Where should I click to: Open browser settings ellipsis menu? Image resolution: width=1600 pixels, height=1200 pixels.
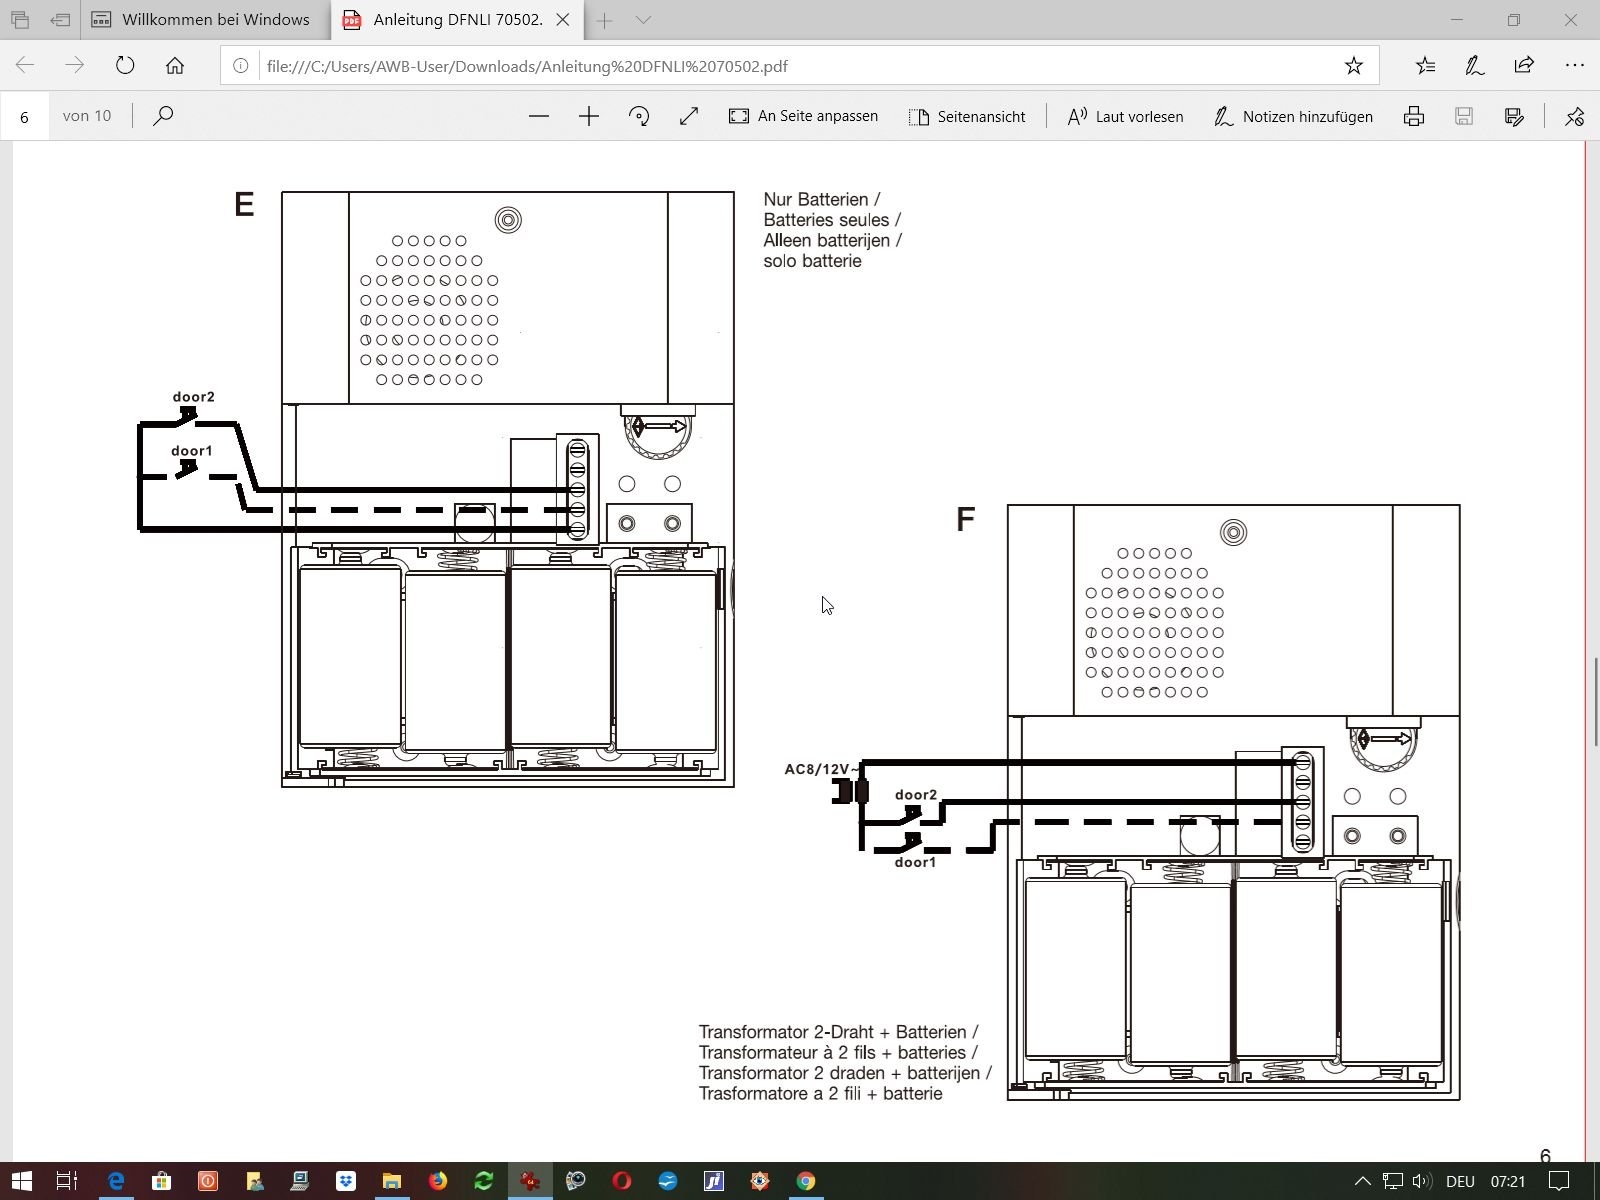click(1574, 66)
